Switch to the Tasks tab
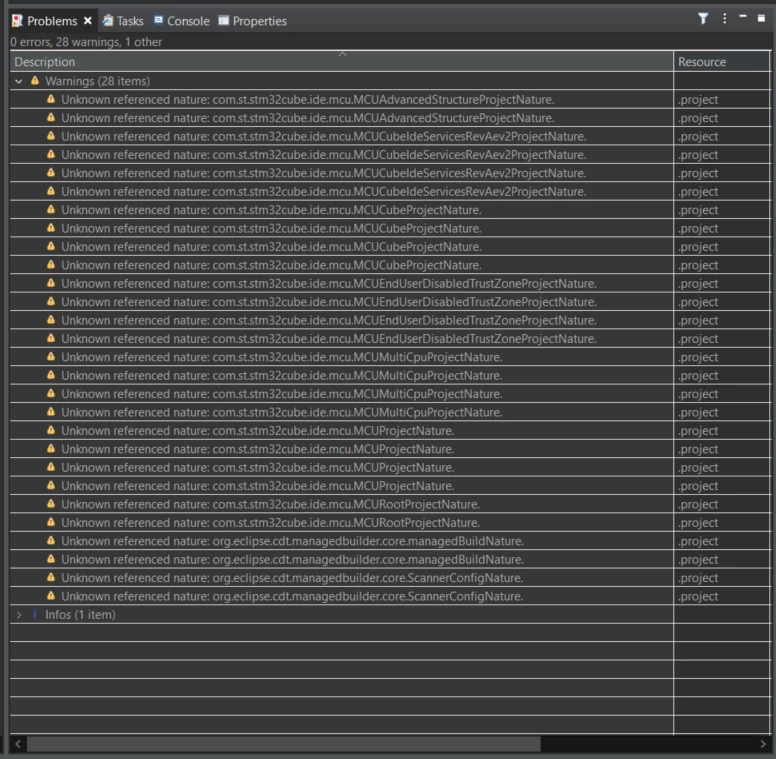Image resolution: width=776 pixels, height=759 pixels. click(123, 21)
